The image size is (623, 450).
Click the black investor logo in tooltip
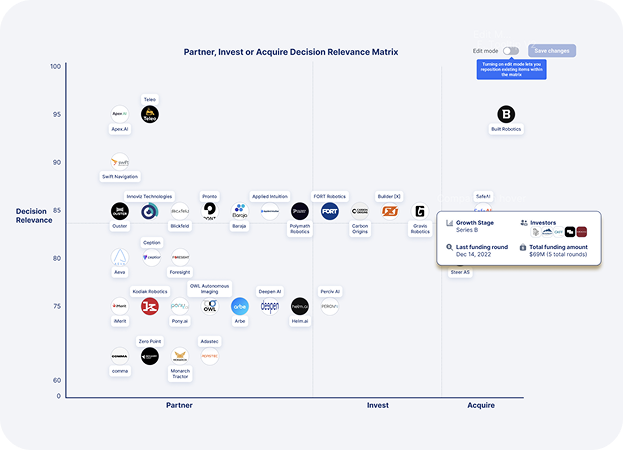point(570,232)
